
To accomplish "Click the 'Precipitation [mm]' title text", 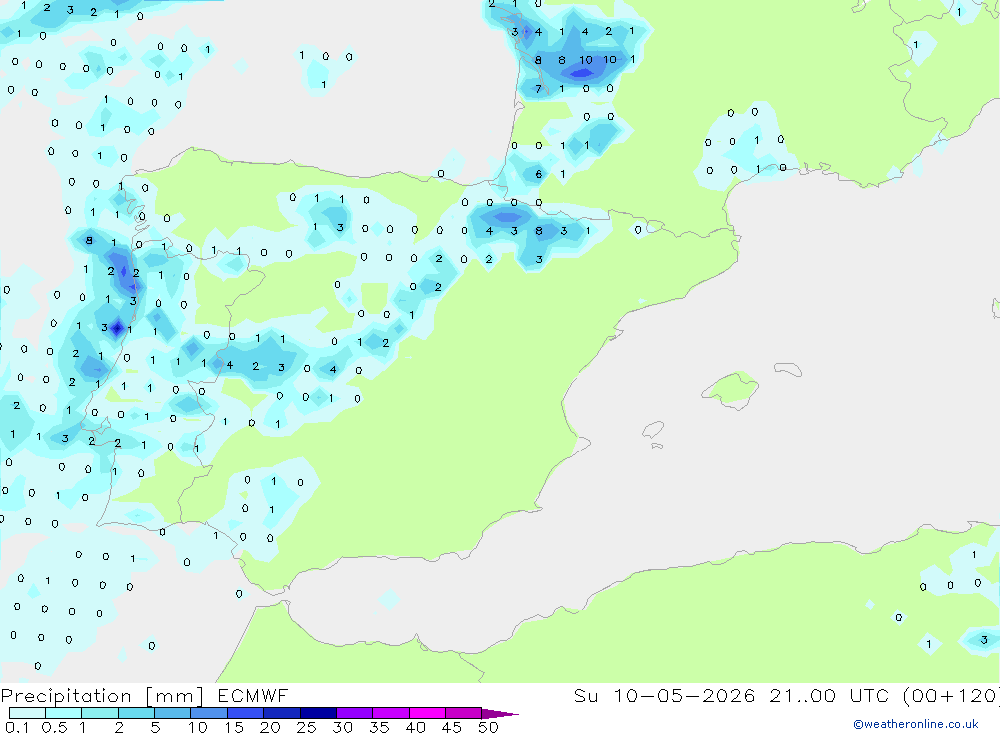I will [102, 696].
